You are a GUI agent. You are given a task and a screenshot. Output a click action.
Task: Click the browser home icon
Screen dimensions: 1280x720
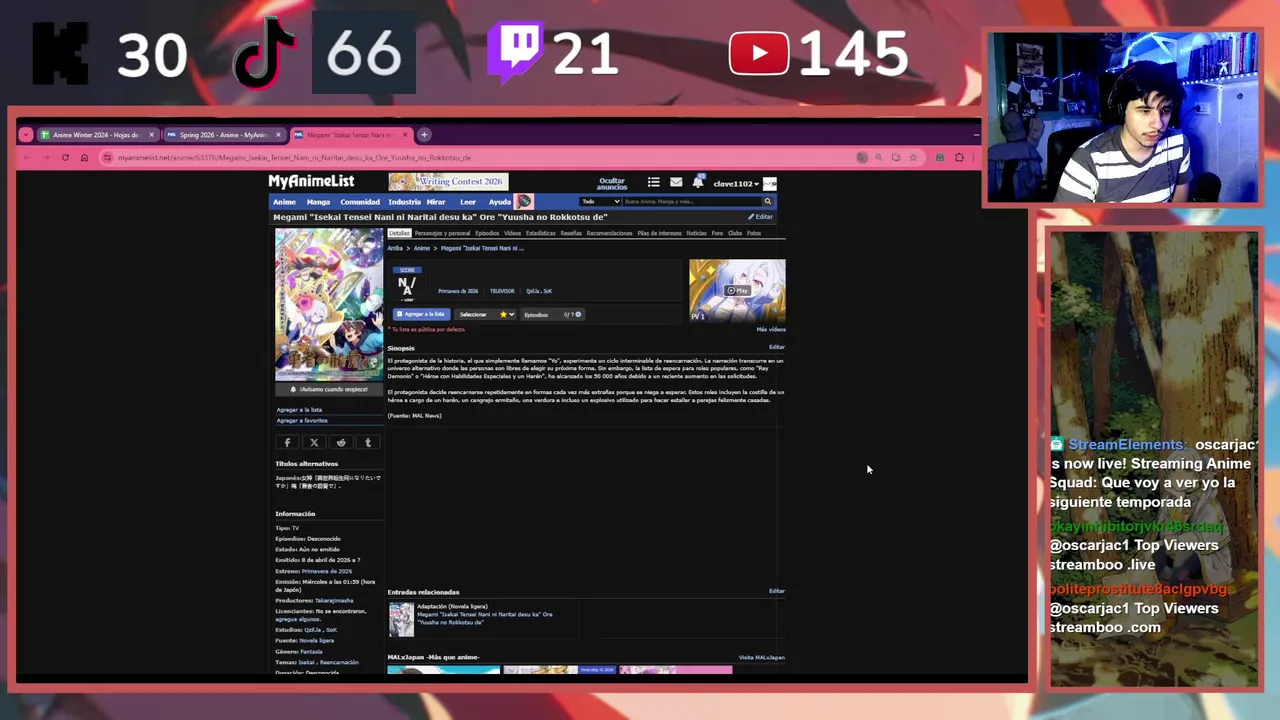(x=84, y=157)
